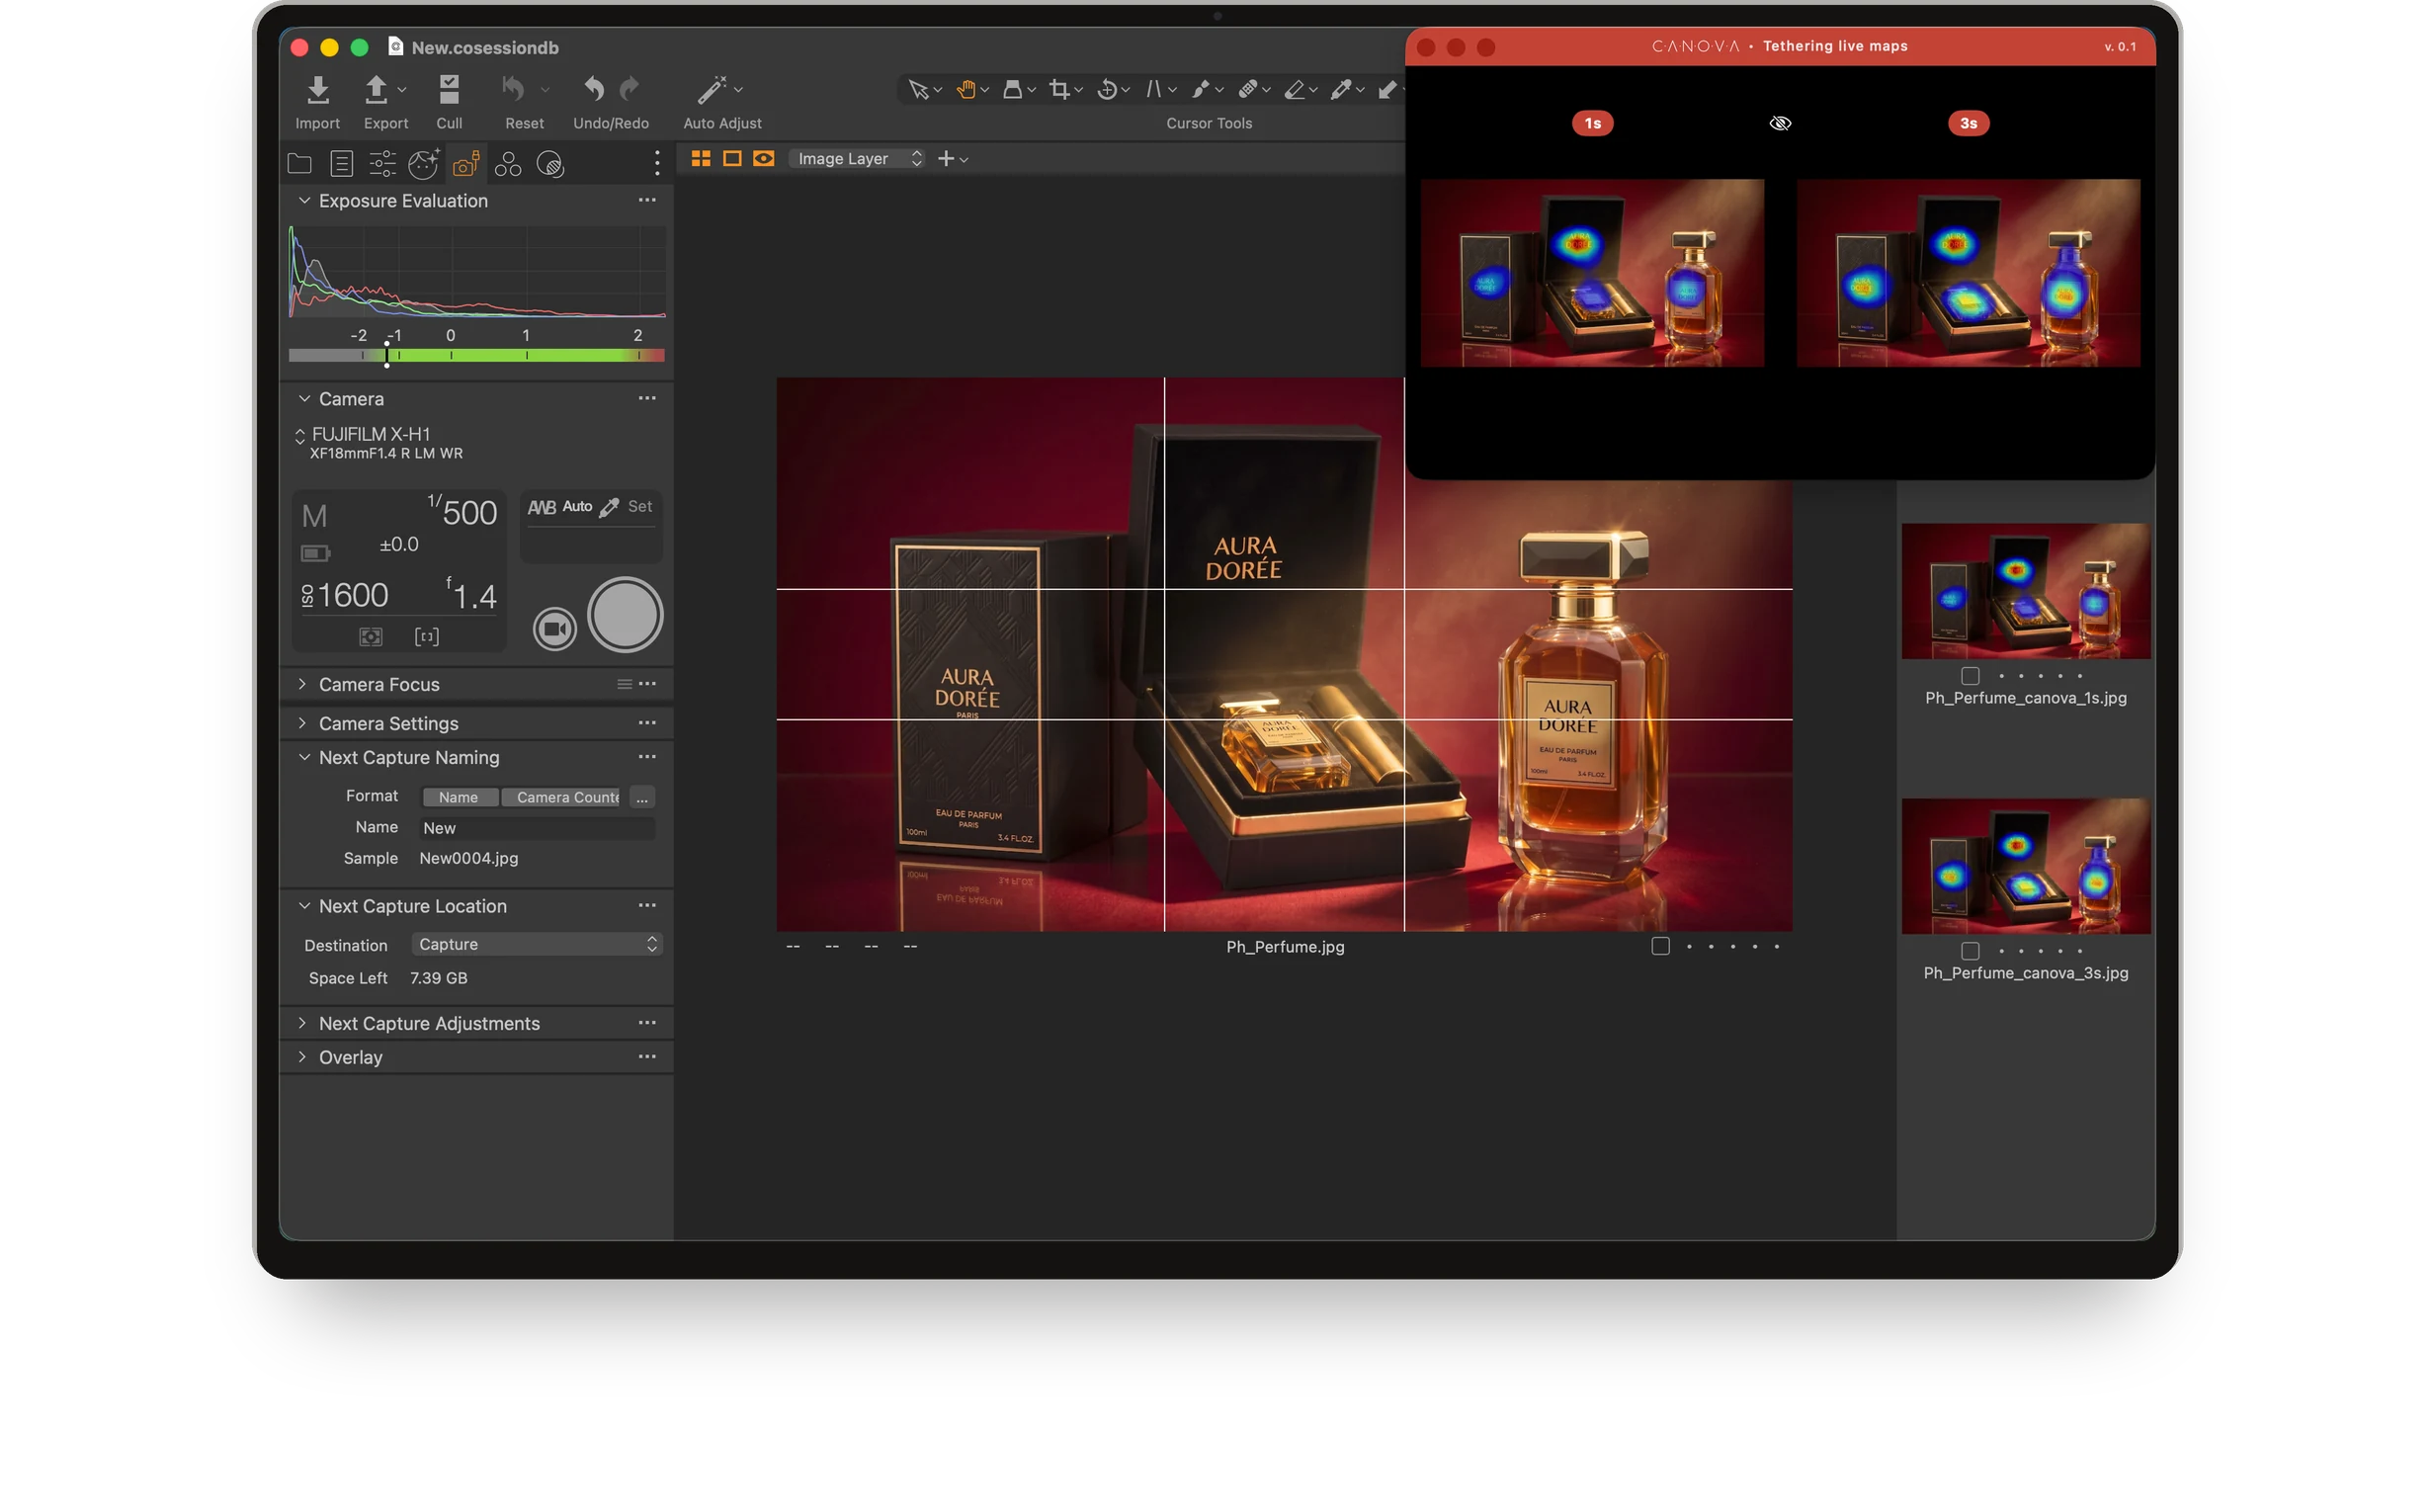Click the Set white balance button
Image resolution: width=2435 pixels, height=1512 pixels.
click(641, 507)
